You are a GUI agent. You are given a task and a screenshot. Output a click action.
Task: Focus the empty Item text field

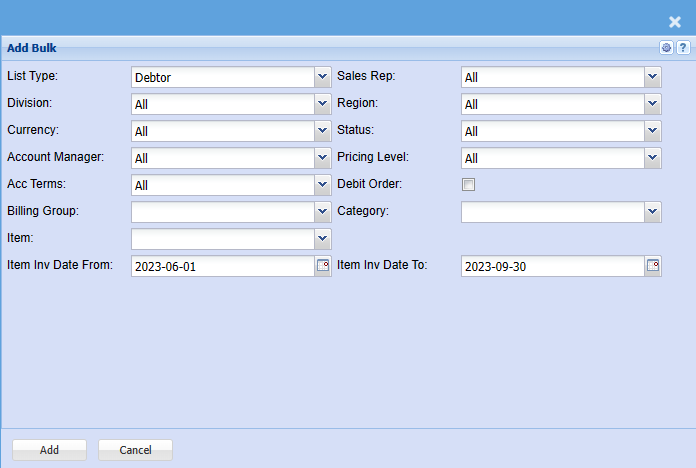[223, 239]
